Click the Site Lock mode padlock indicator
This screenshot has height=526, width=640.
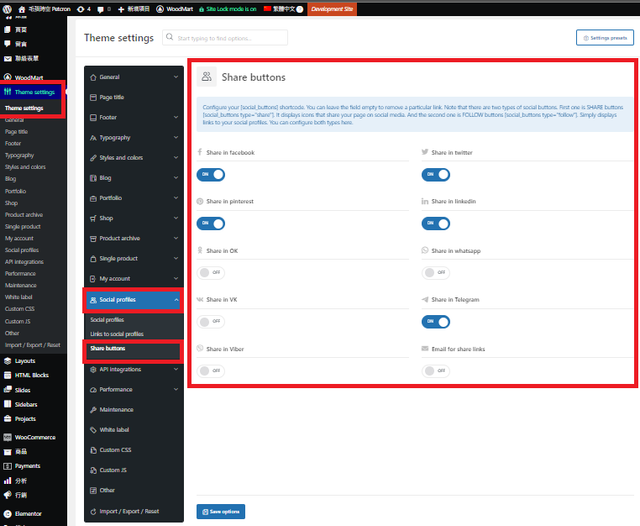(x=202, y=9)
